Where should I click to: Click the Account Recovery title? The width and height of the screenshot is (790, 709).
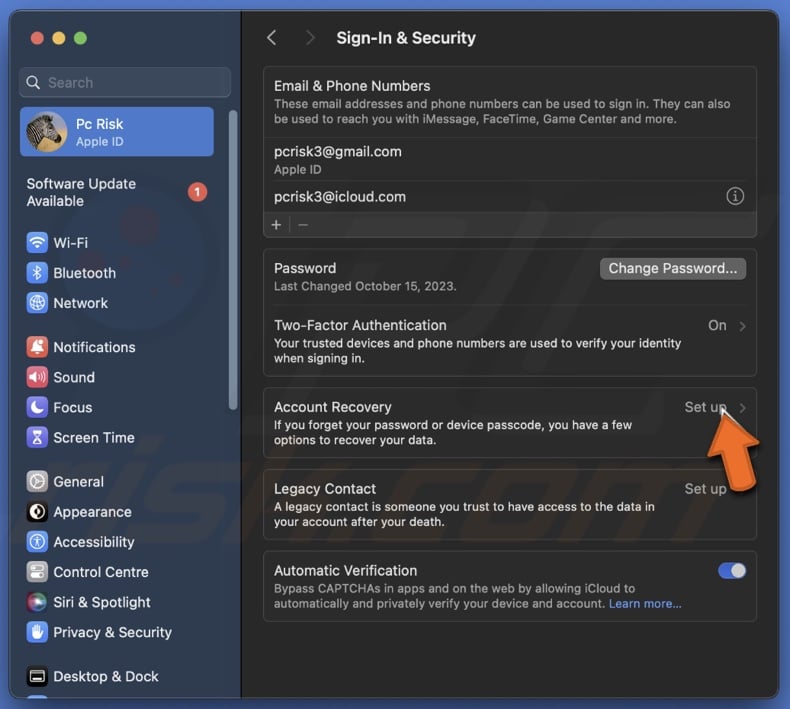point(333,407)
